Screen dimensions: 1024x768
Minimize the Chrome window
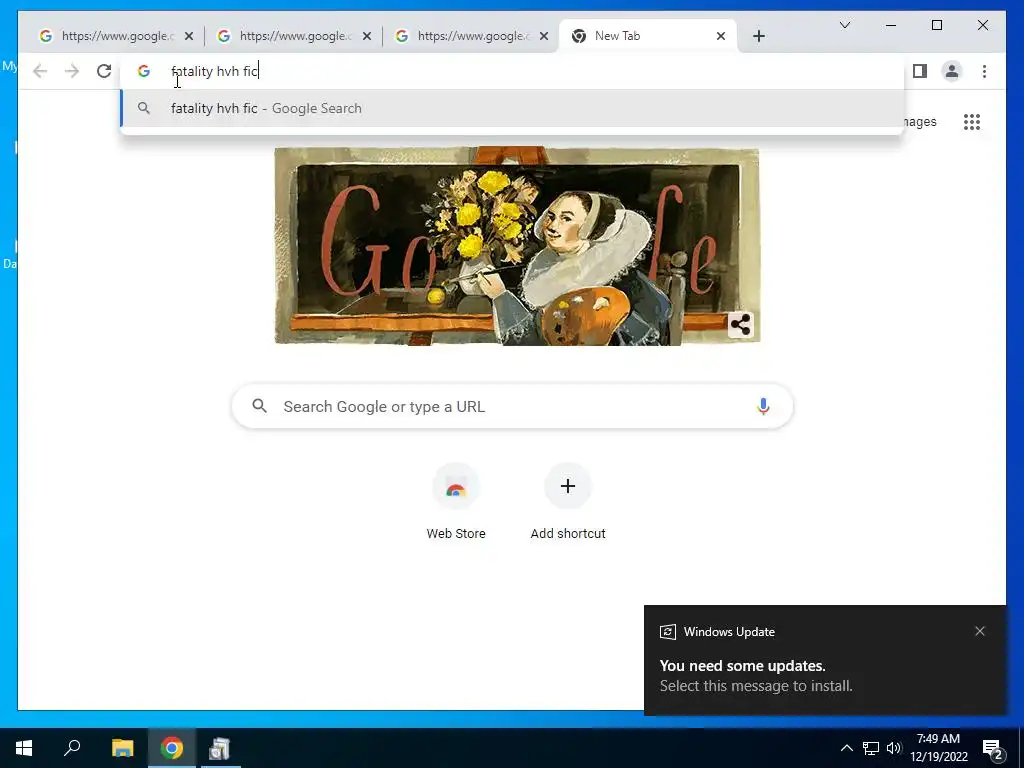(x=891, y=25)
